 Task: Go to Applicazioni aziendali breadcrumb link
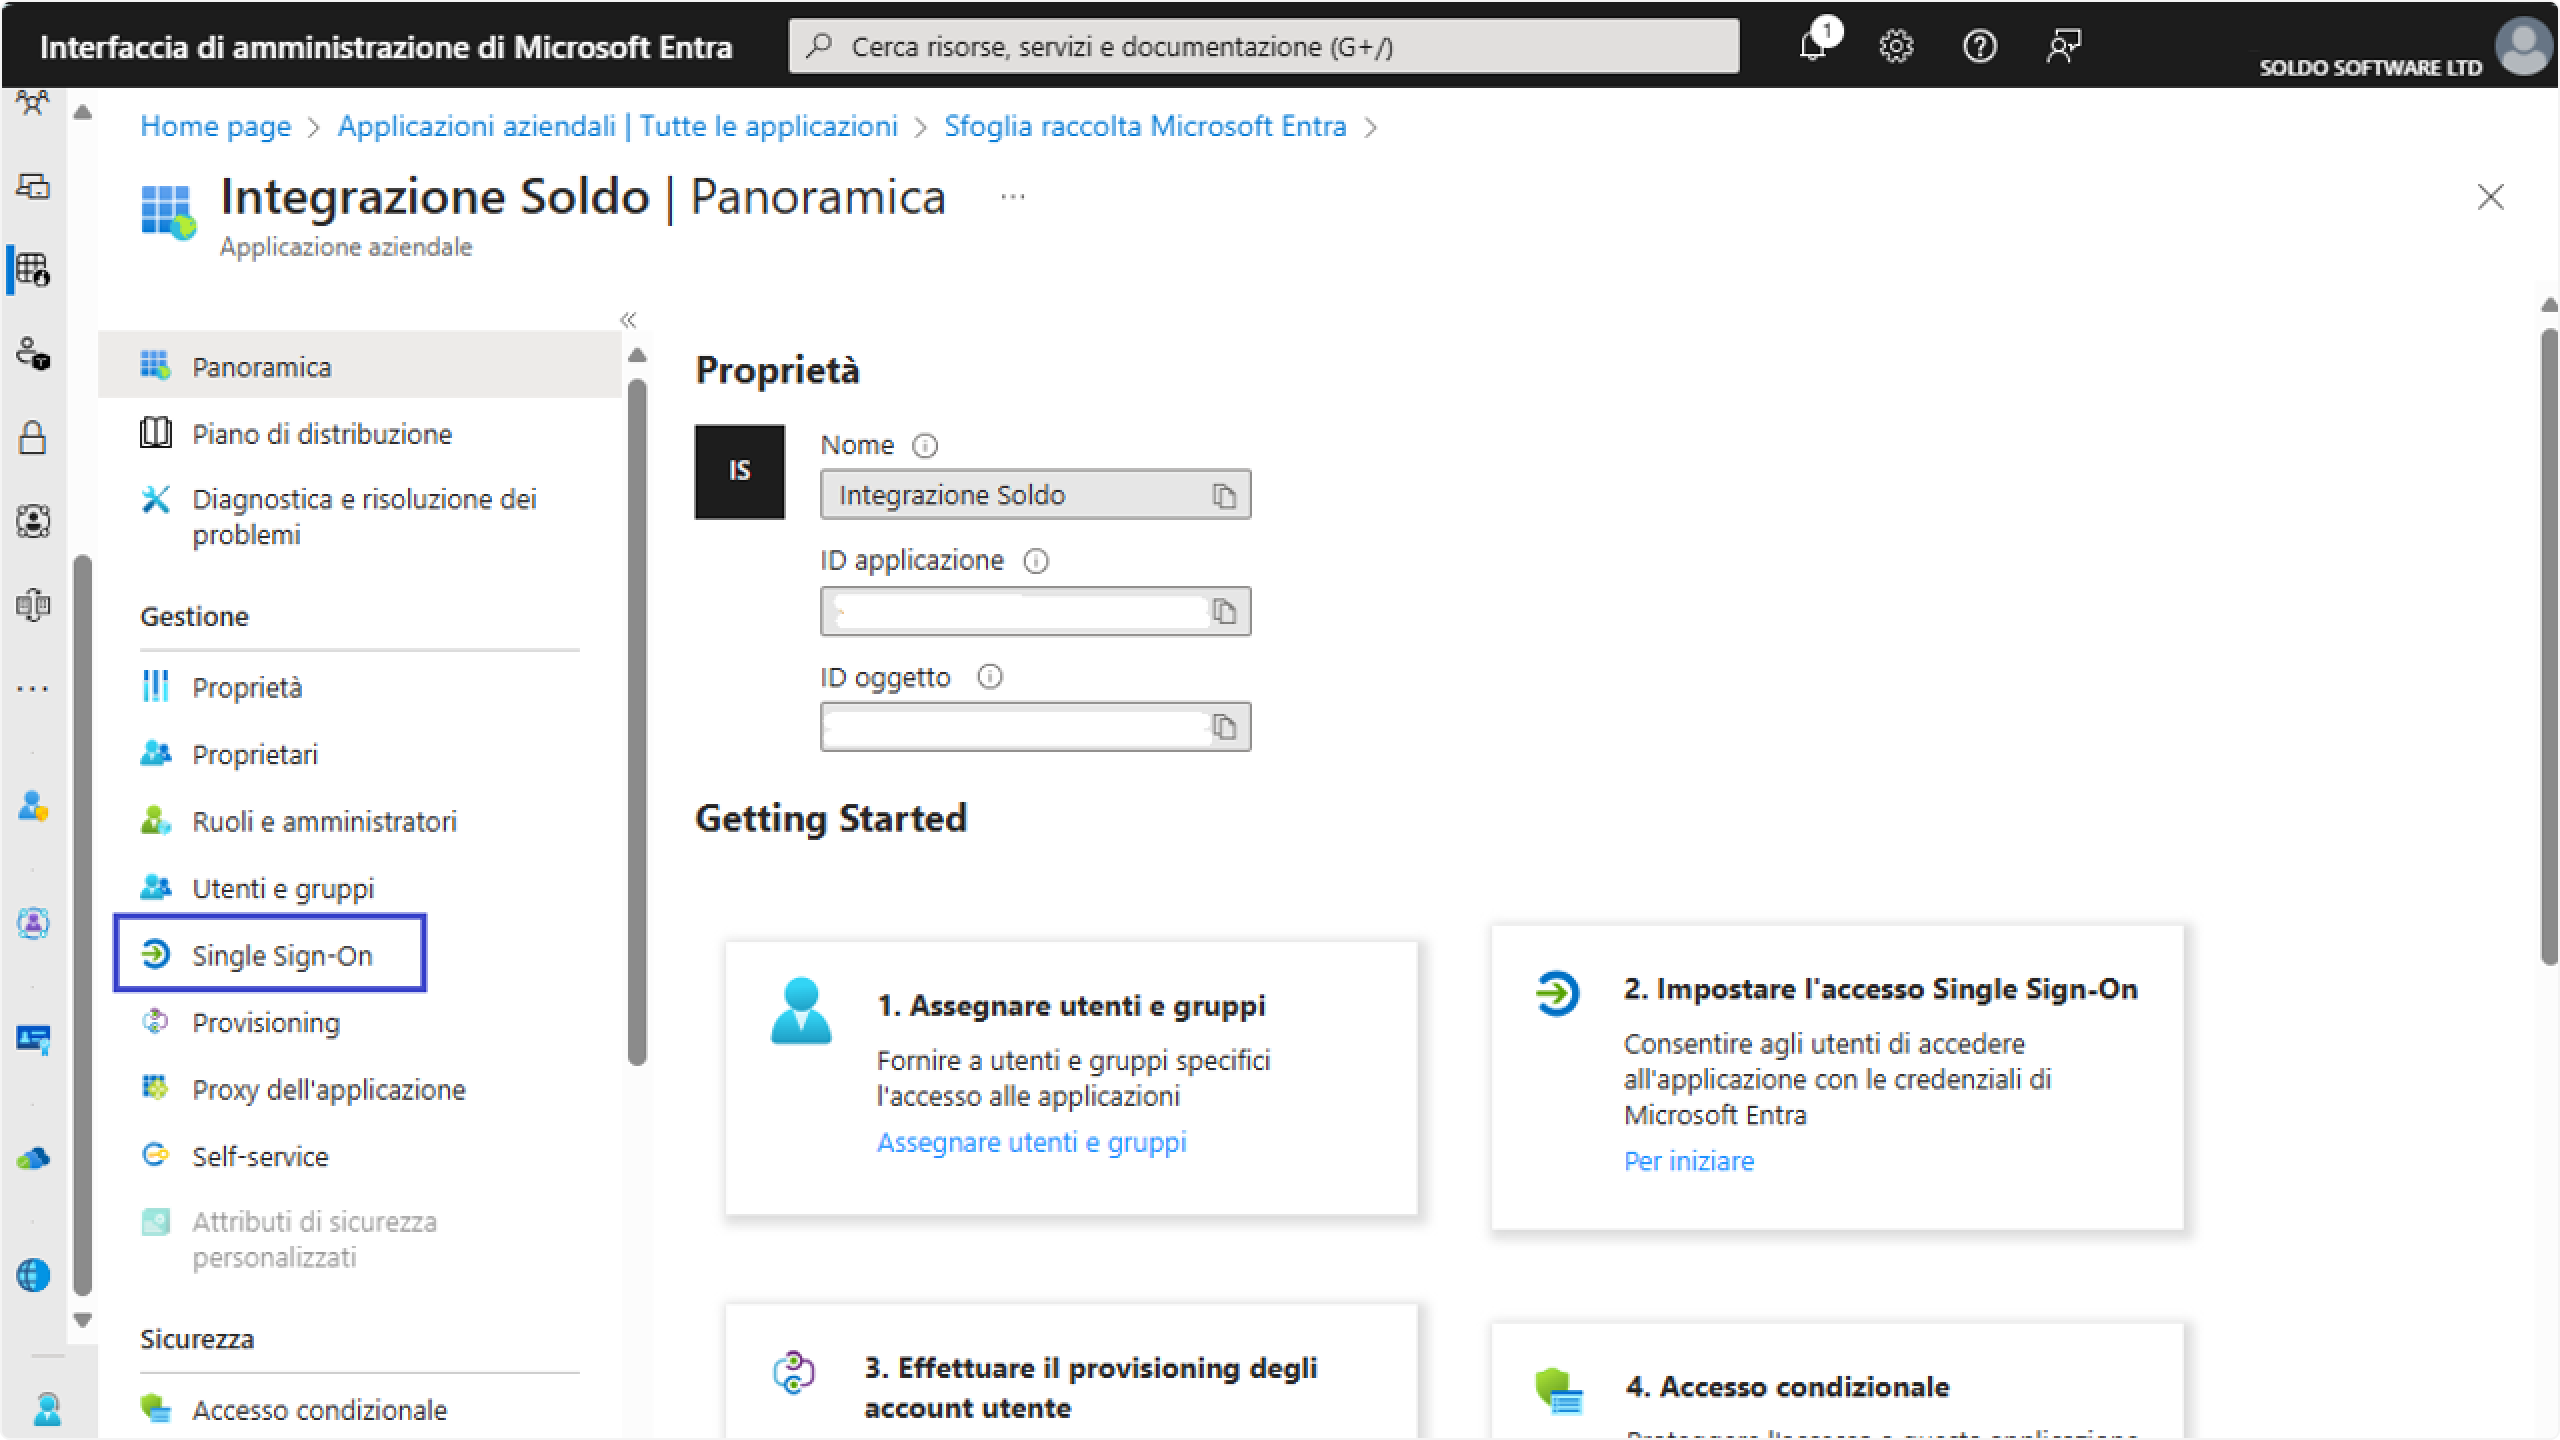[617, 126]
